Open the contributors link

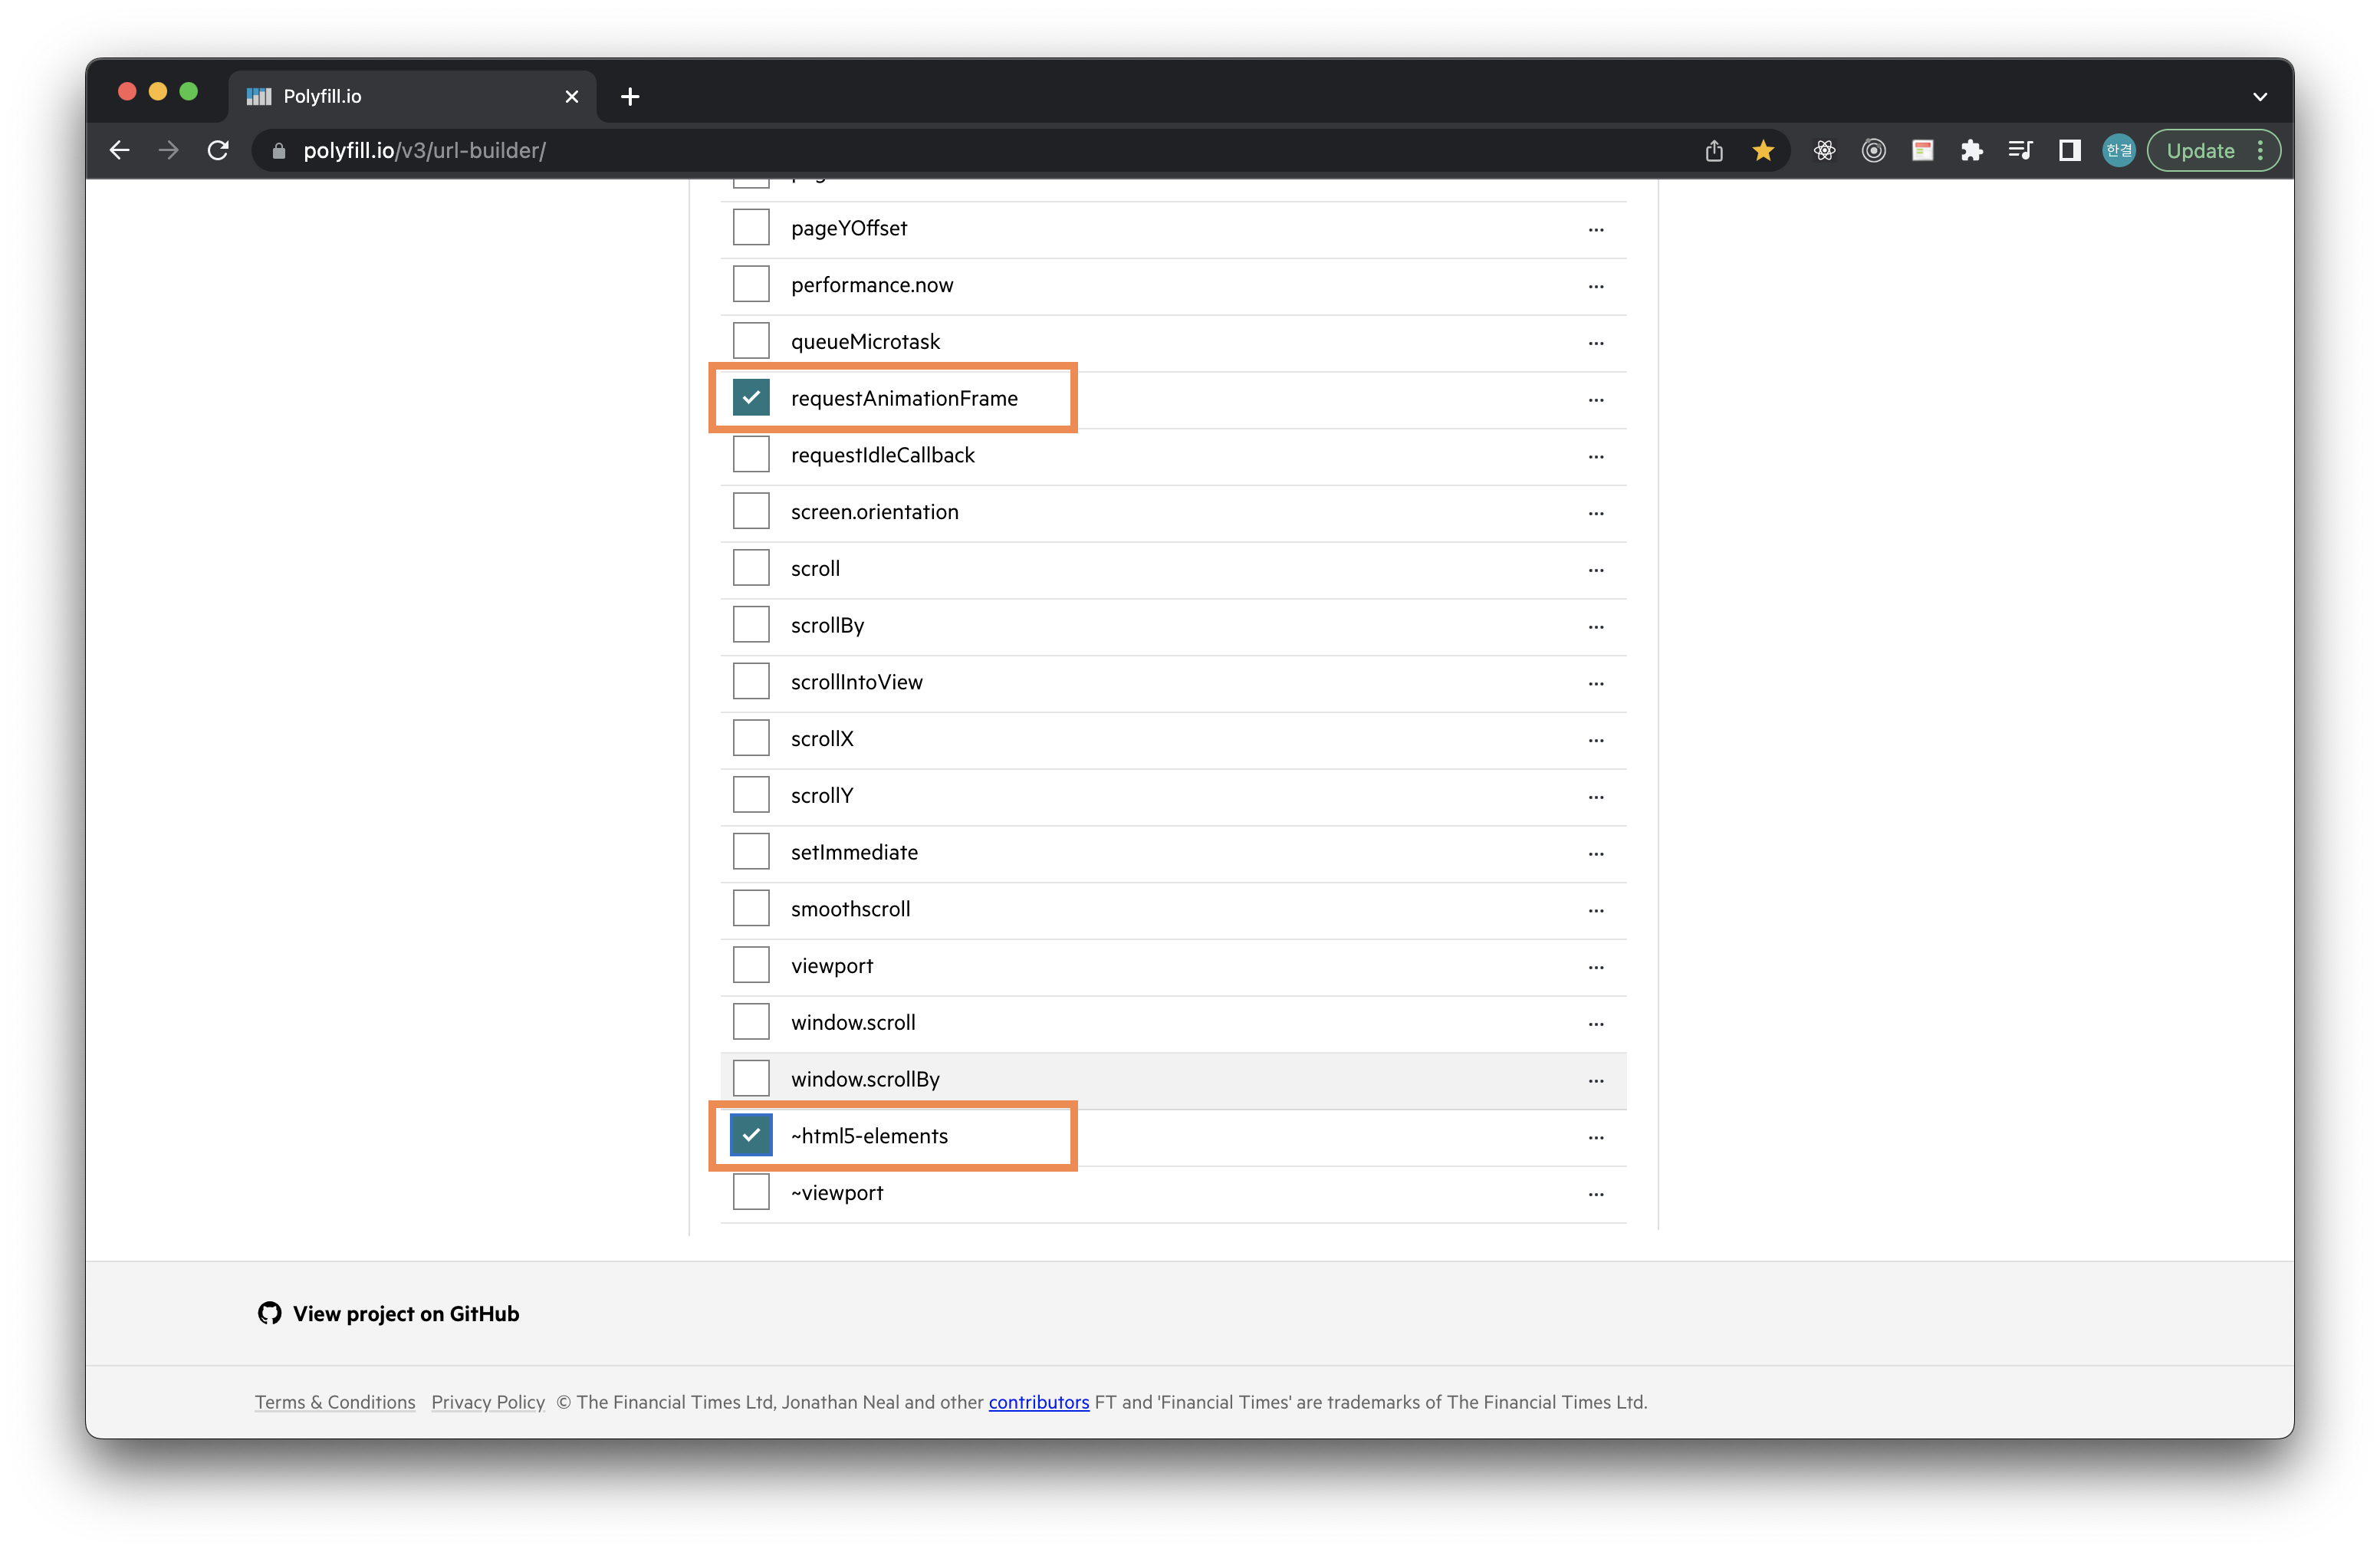pyautogui.click(x=1038, y=1402)
